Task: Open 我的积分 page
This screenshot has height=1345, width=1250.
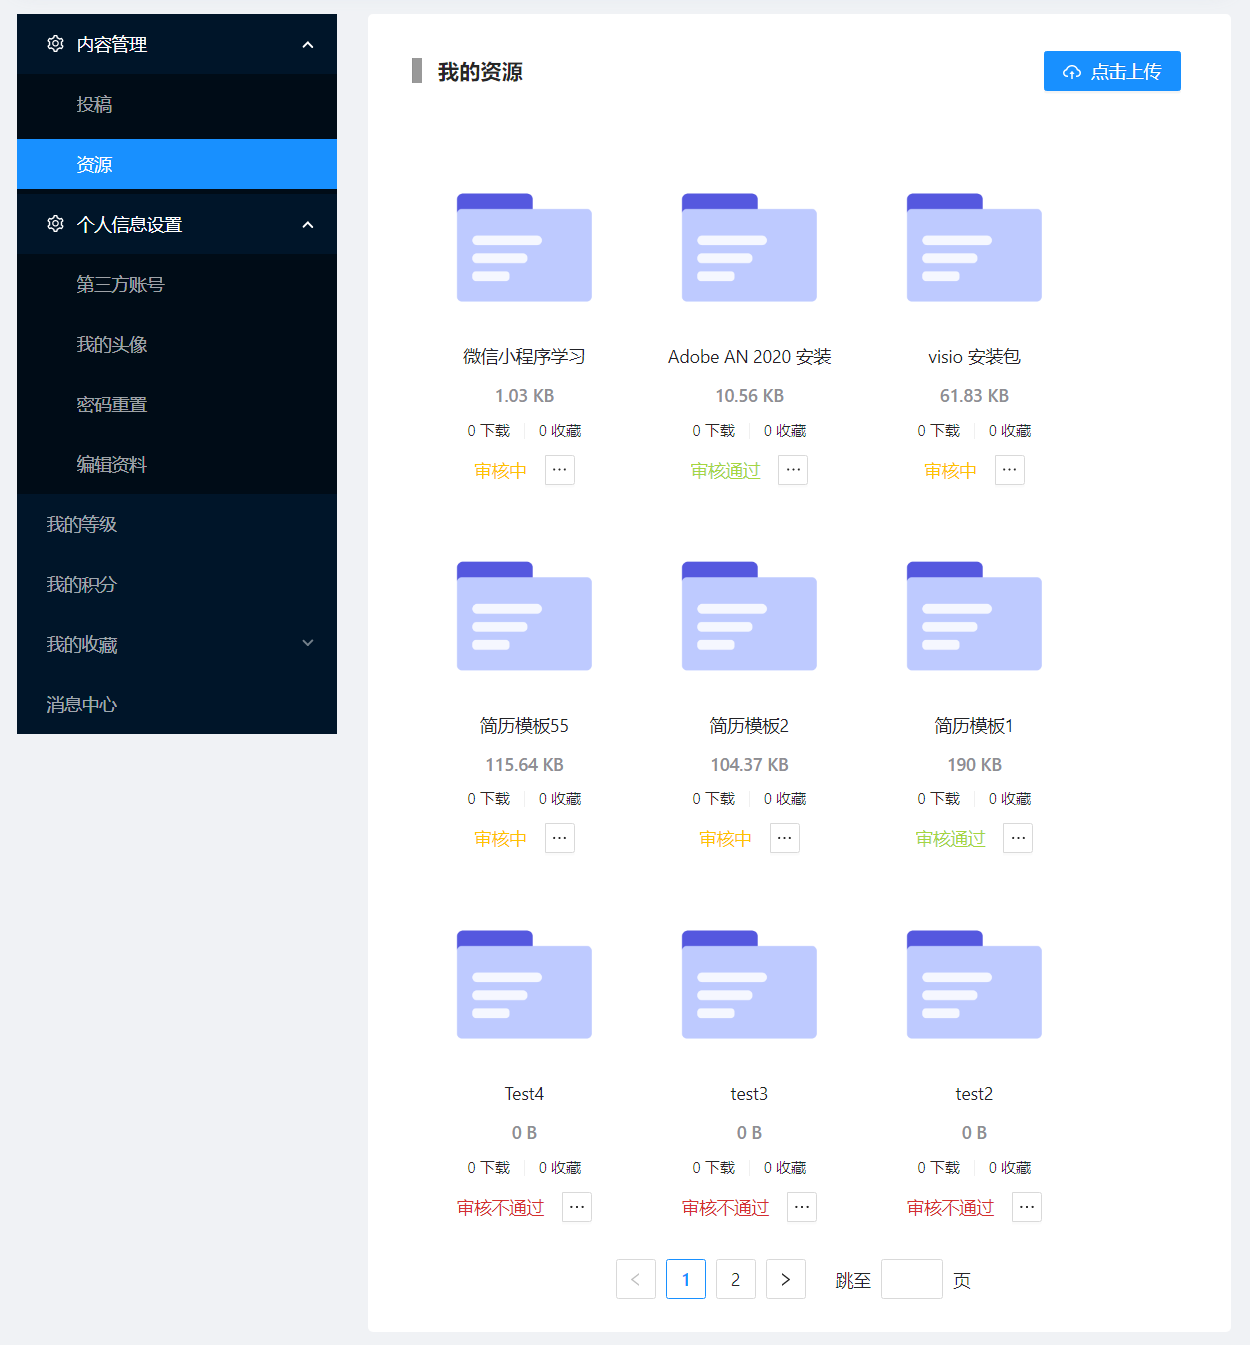Action: [177, 584]
